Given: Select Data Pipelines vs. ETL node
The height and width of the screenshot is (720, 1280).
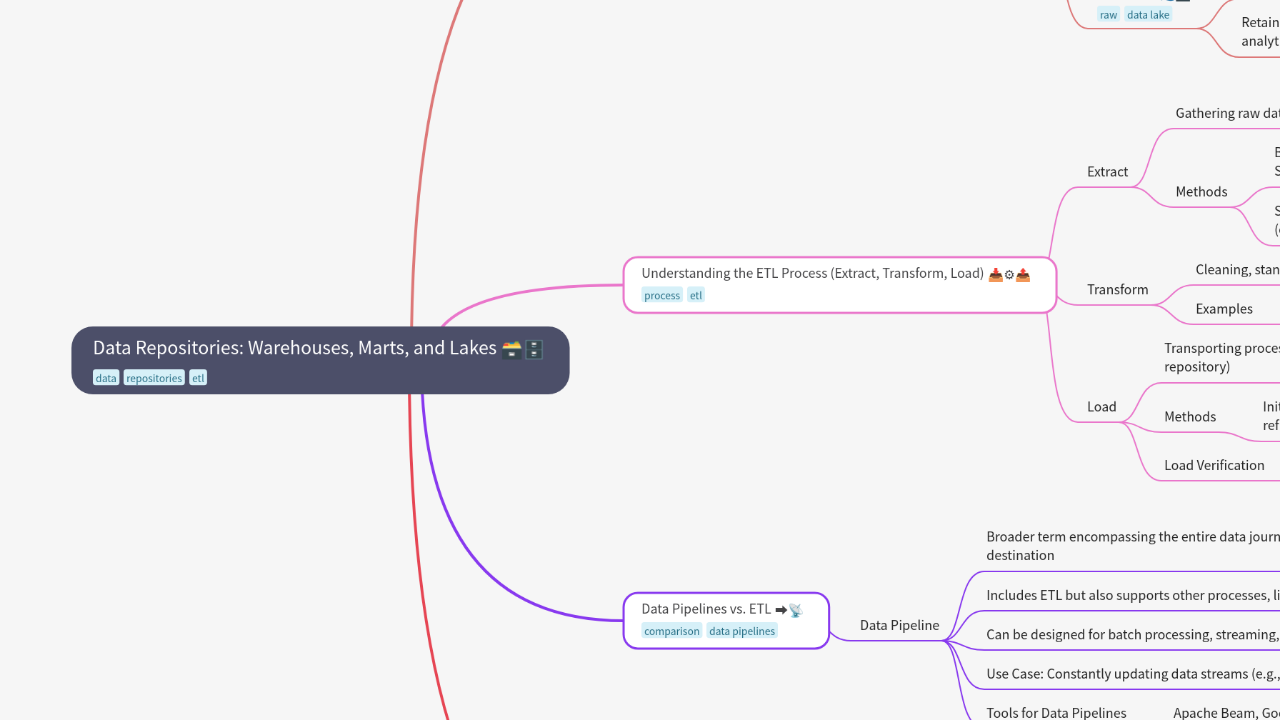Looking at the screenshot, I should click(726, 620).
